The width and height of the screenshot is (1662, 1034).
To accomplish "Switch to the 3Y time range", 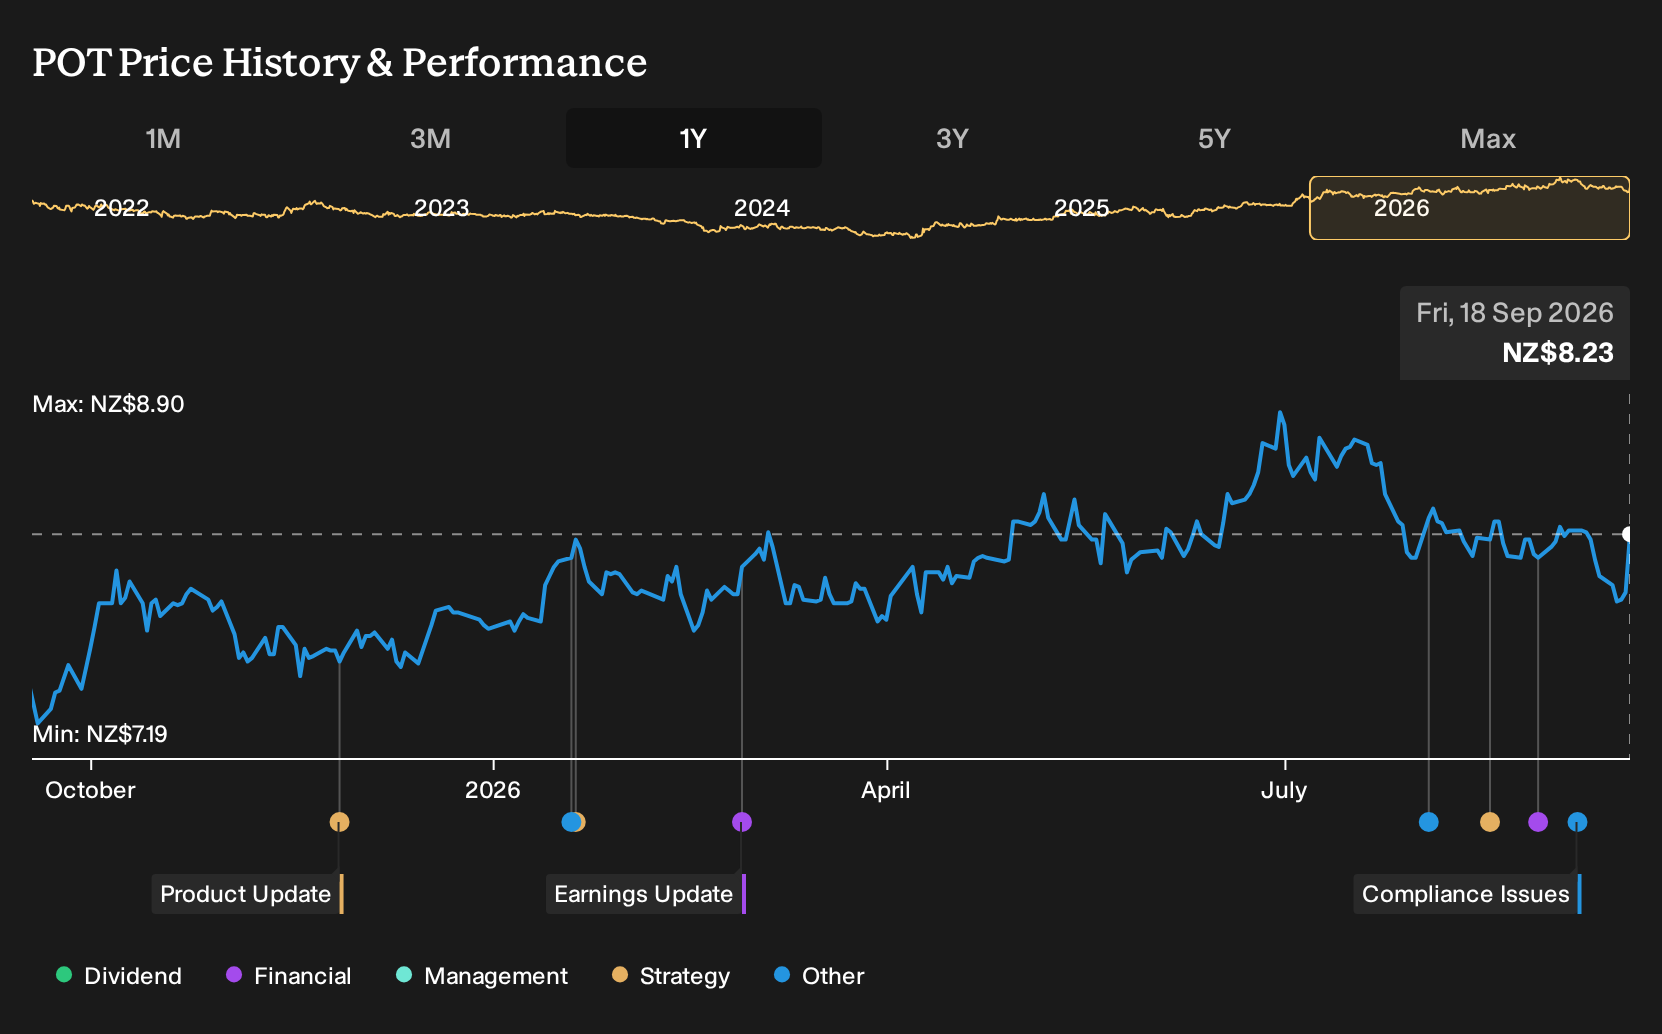I will pos(952,138).
